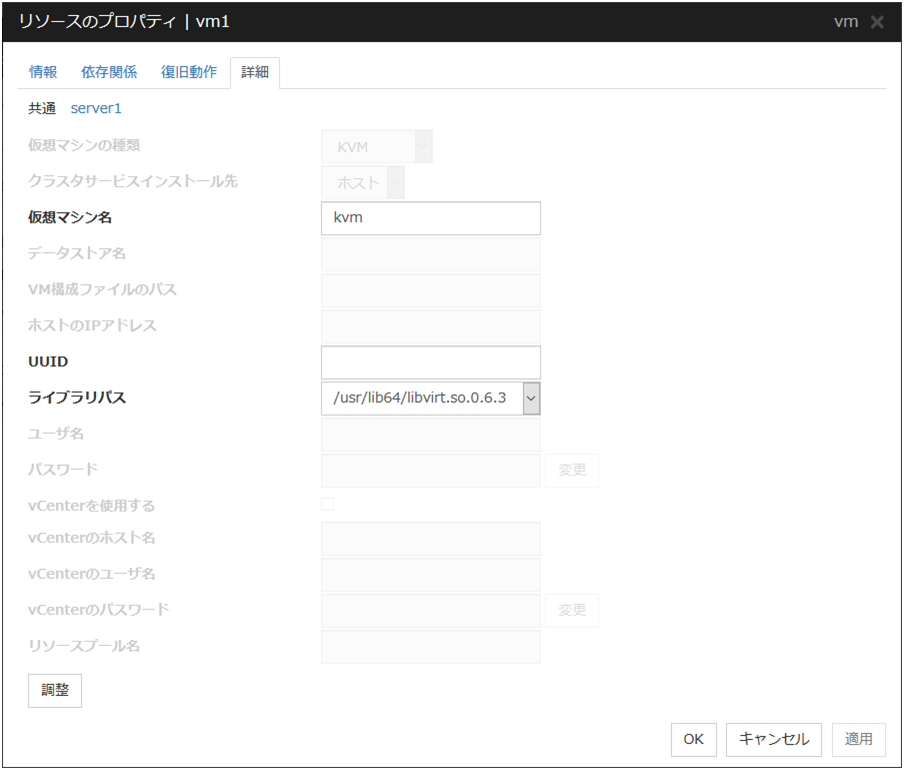Focus the UUID text field

[x=430, y=362]
